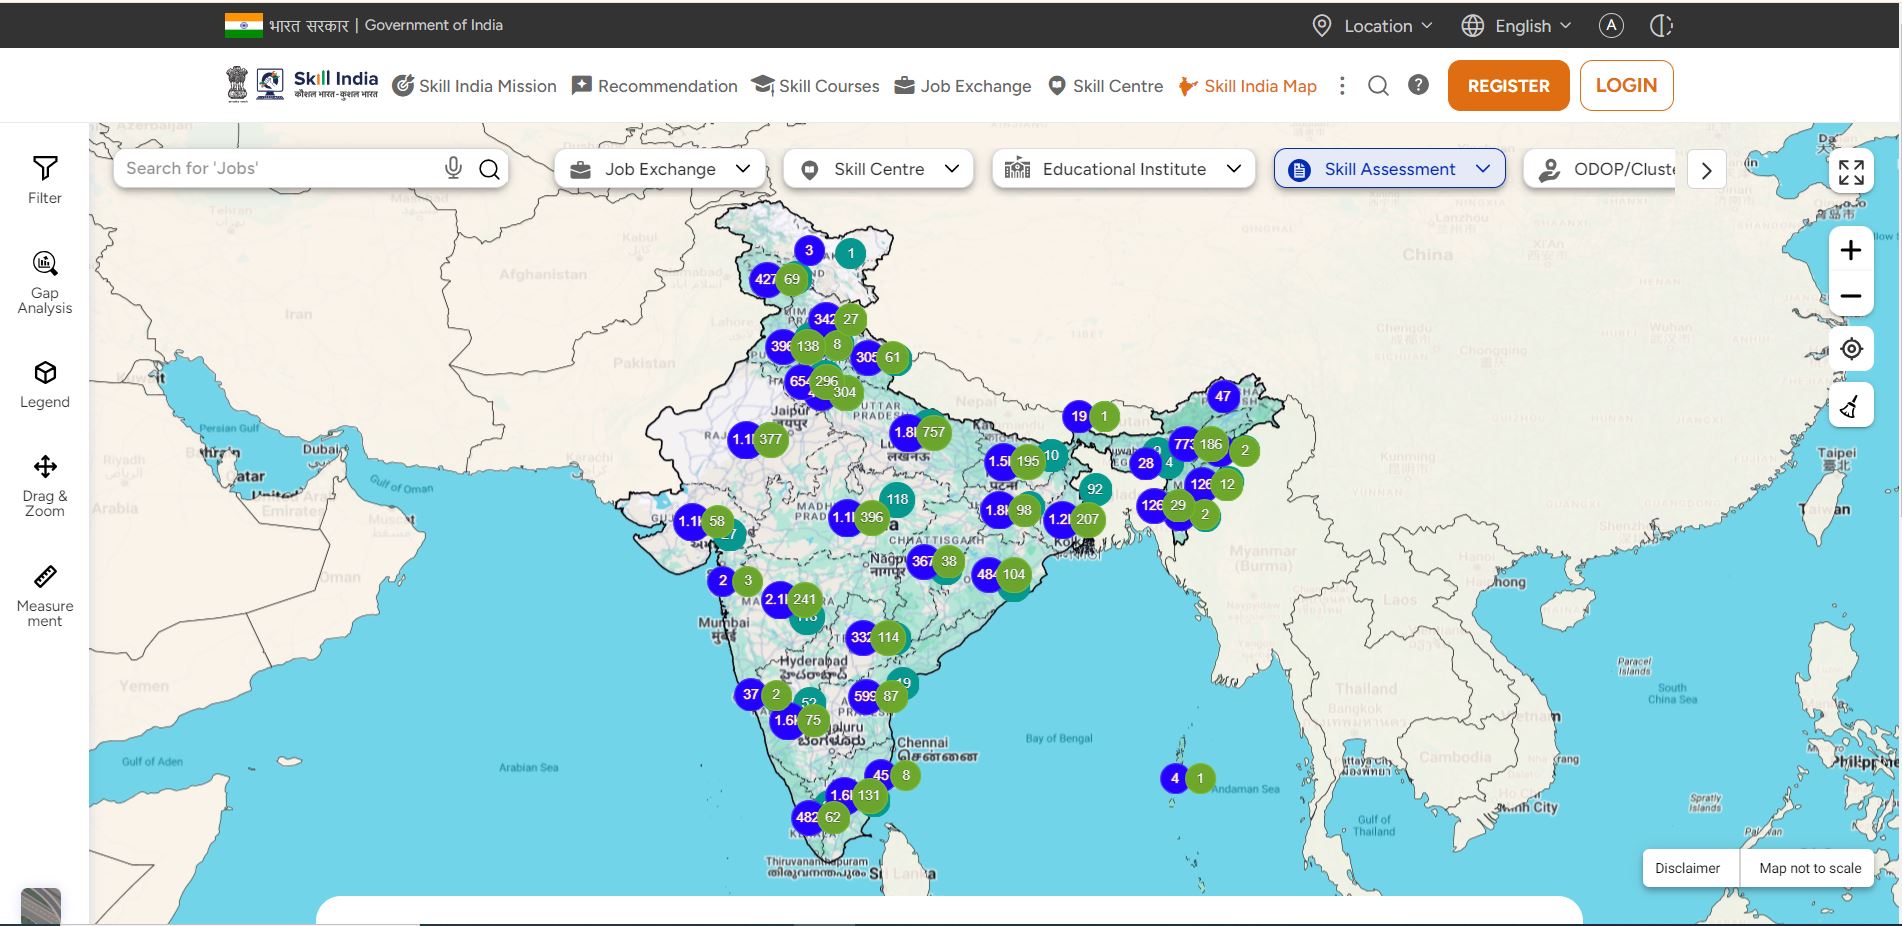Open Job Exchange in the navbar
Viewport: 1902px width, 926px height.
(x=962, y=86)
